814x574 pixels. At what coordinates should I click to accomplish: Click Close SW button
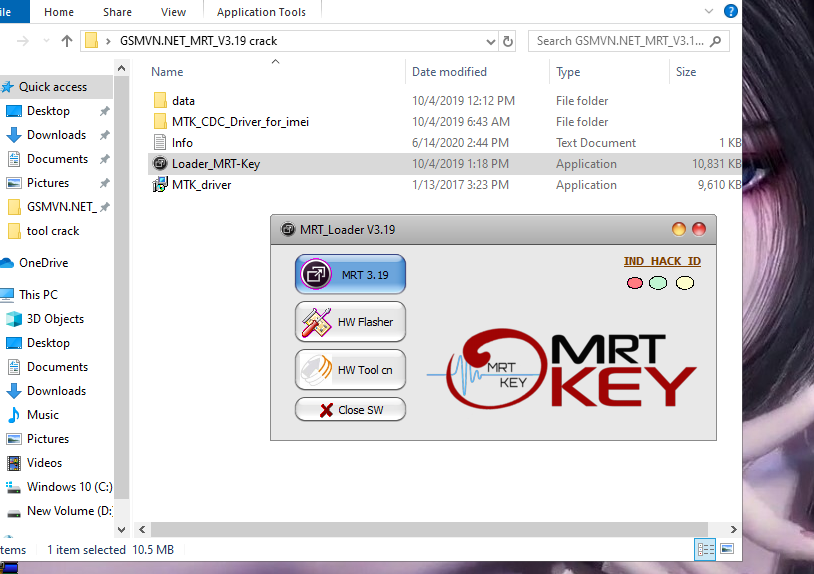tap(350, 409)
